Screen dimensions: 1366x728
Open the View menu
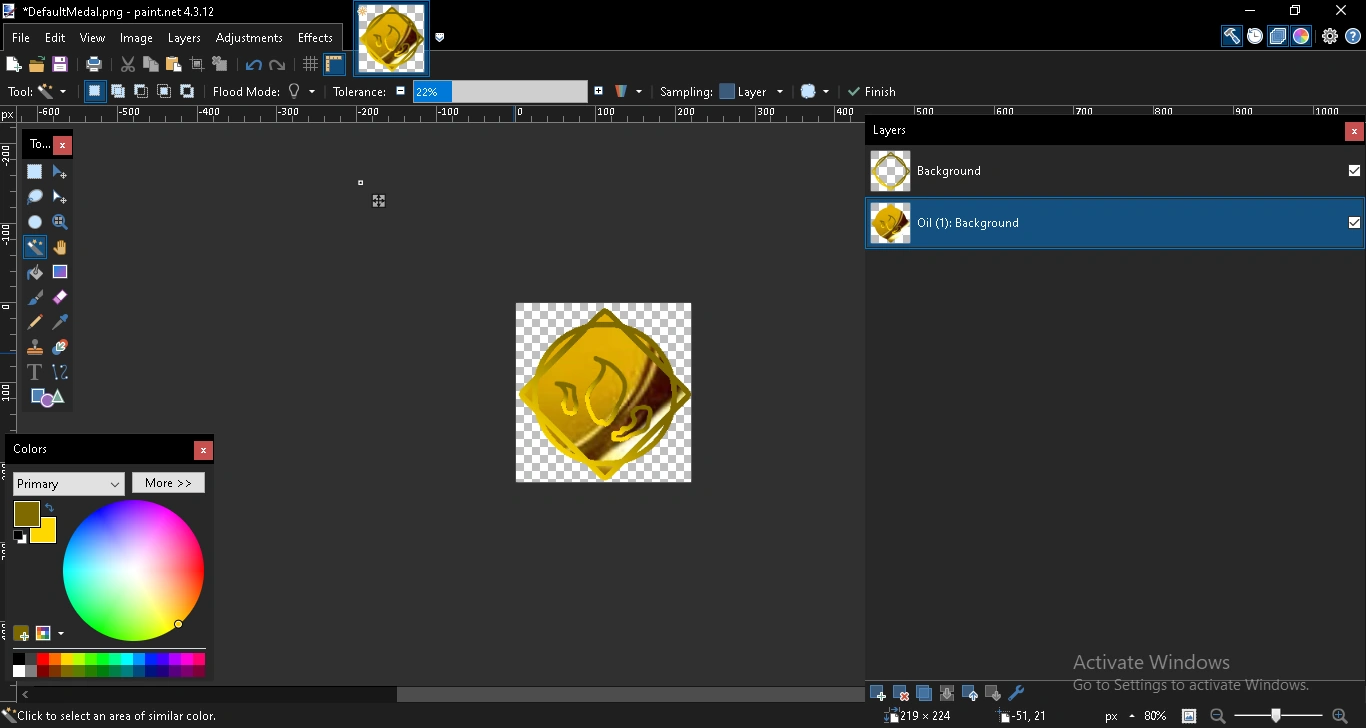(93, 38)
